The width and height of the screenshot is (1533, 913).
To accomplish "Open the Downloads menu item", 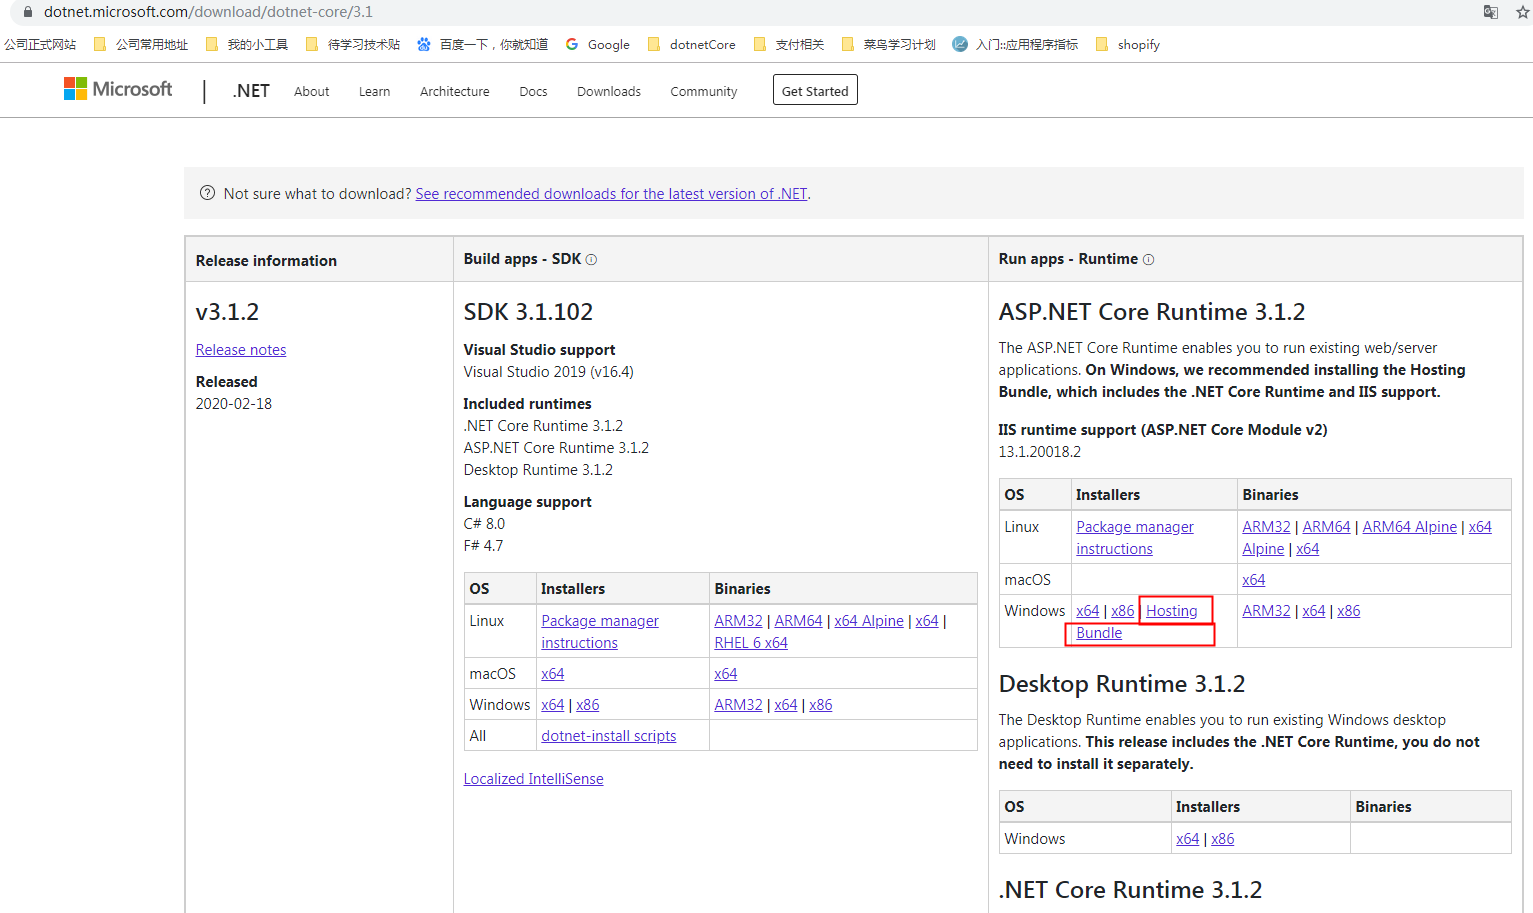I will (608, 91).
